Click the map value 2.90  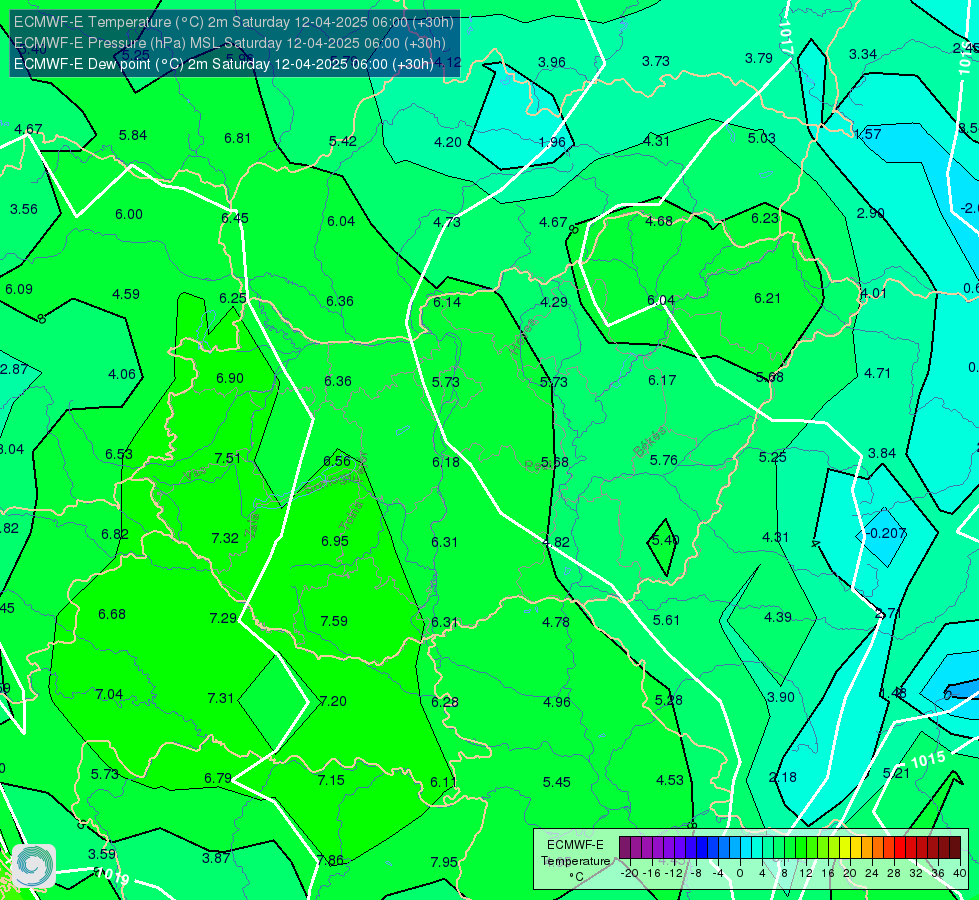click(x=870, y=213)
